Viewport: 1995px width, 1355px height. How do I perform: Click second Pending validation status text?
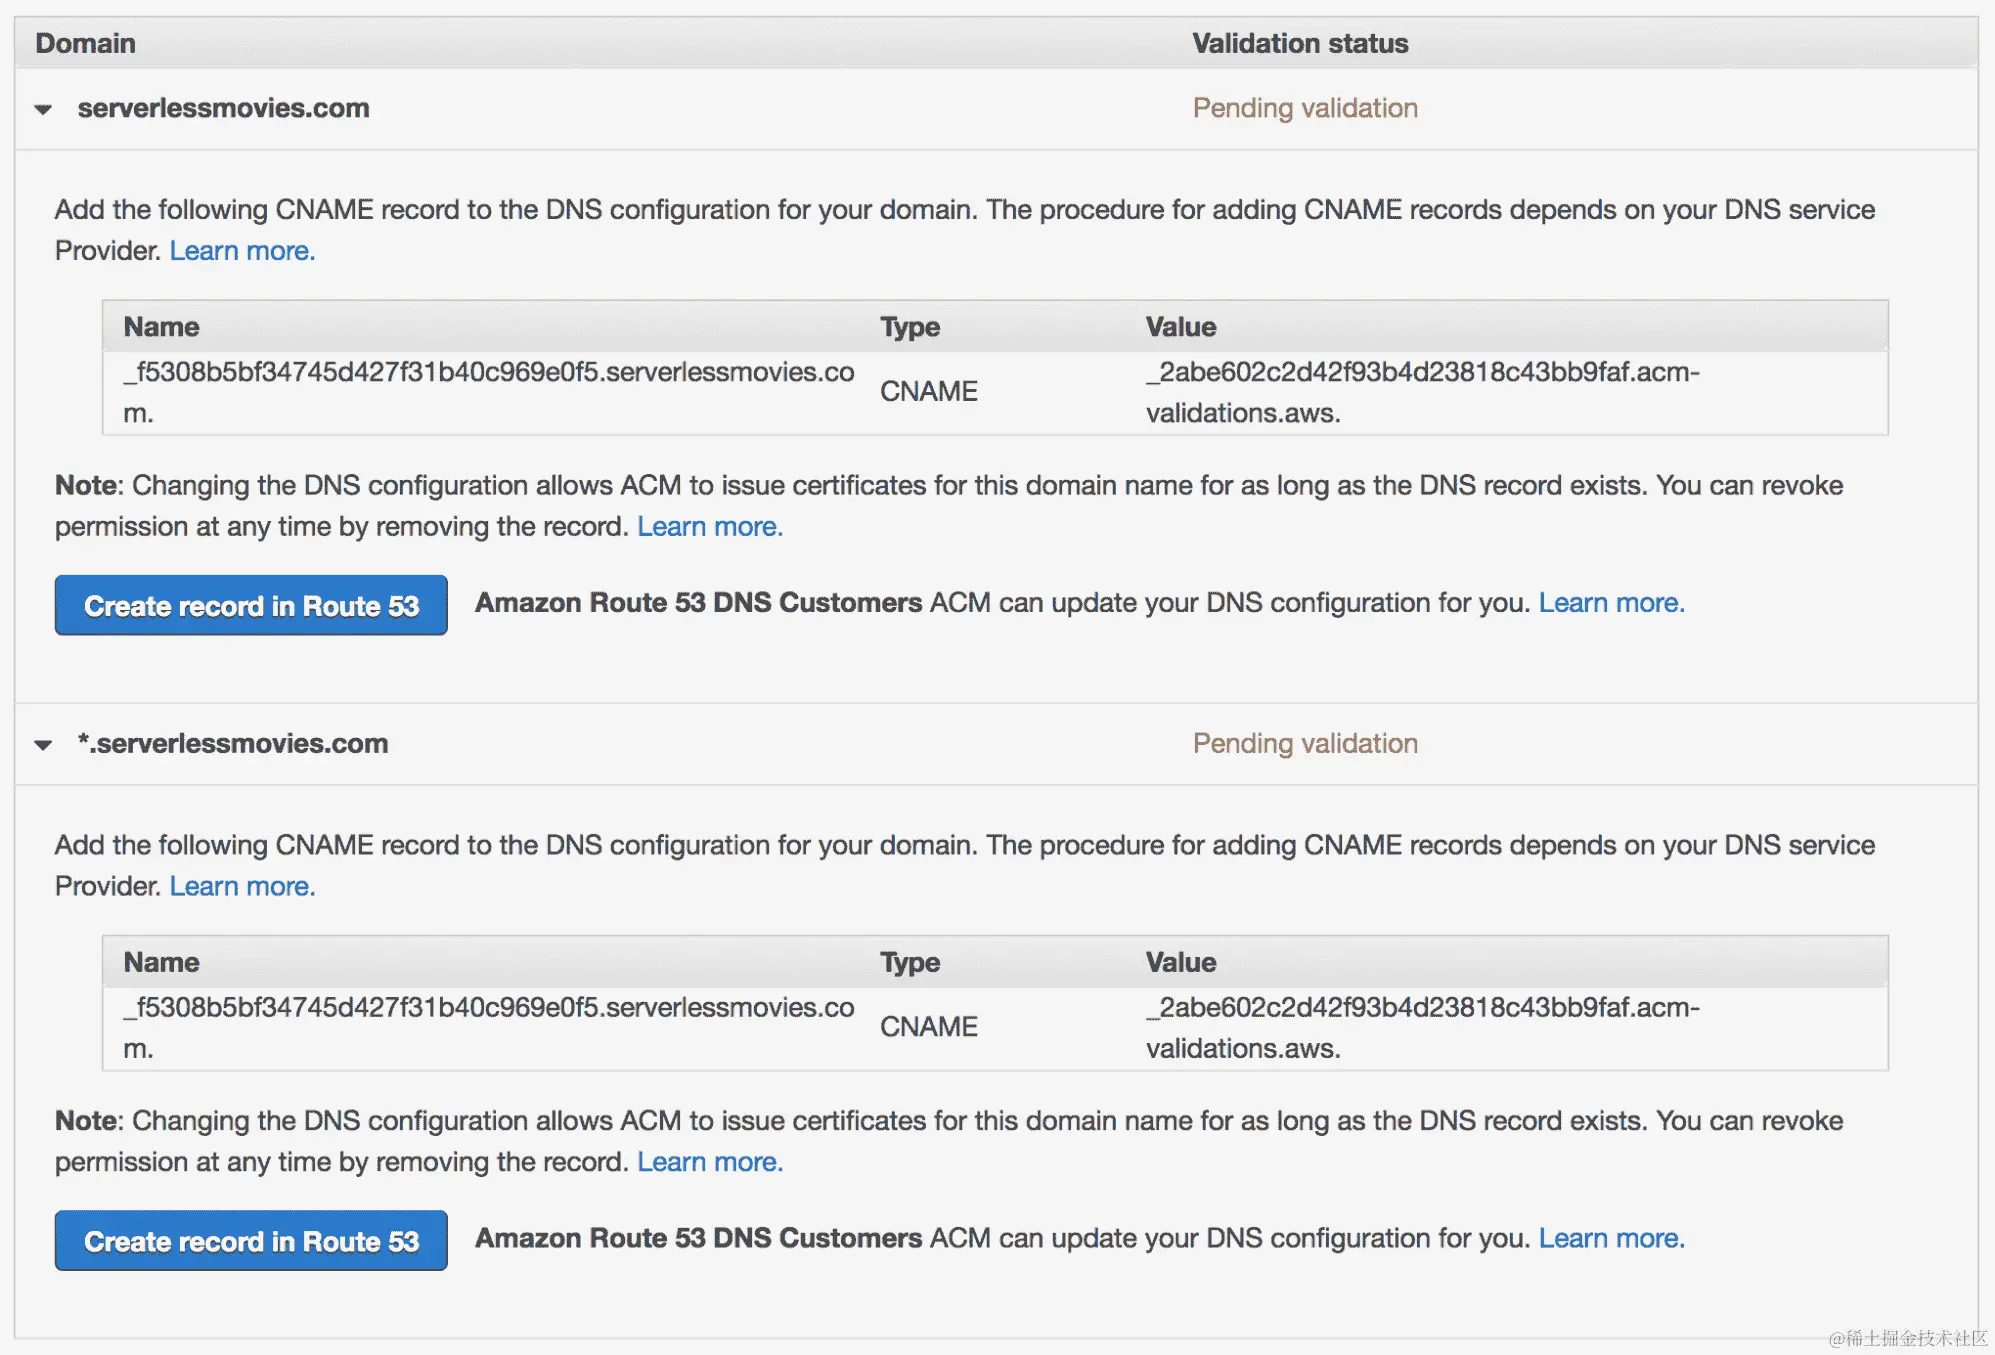click(x=1304, y=744)
